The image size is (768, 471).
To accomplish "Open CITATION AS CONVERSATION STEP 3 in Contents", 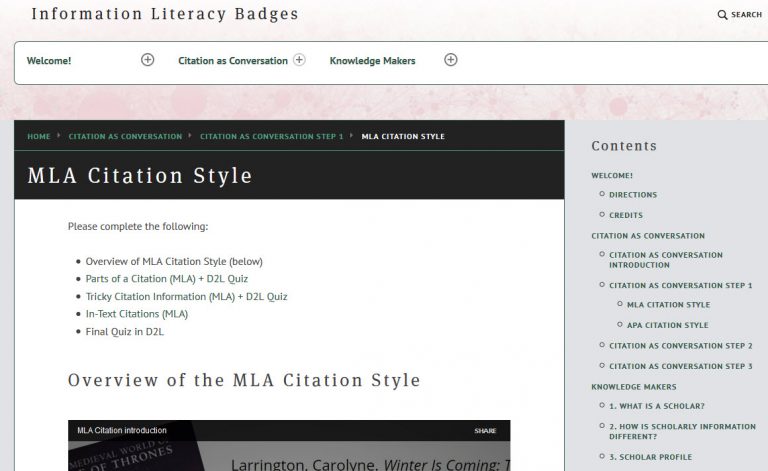I will (680, 366).
